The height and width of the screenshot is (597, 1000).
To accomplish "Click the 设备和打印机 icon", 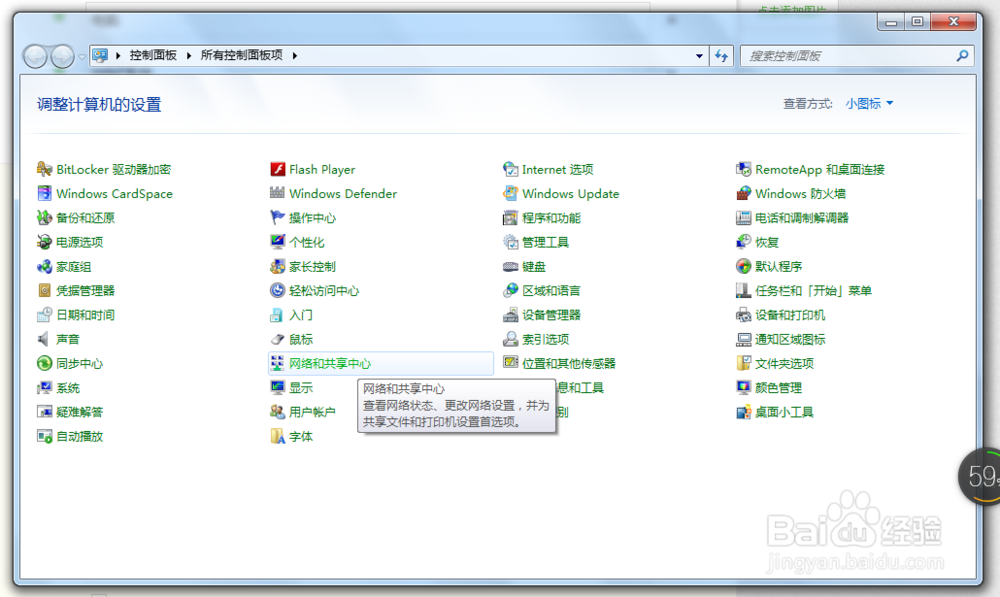I will (x=744, y=314).
